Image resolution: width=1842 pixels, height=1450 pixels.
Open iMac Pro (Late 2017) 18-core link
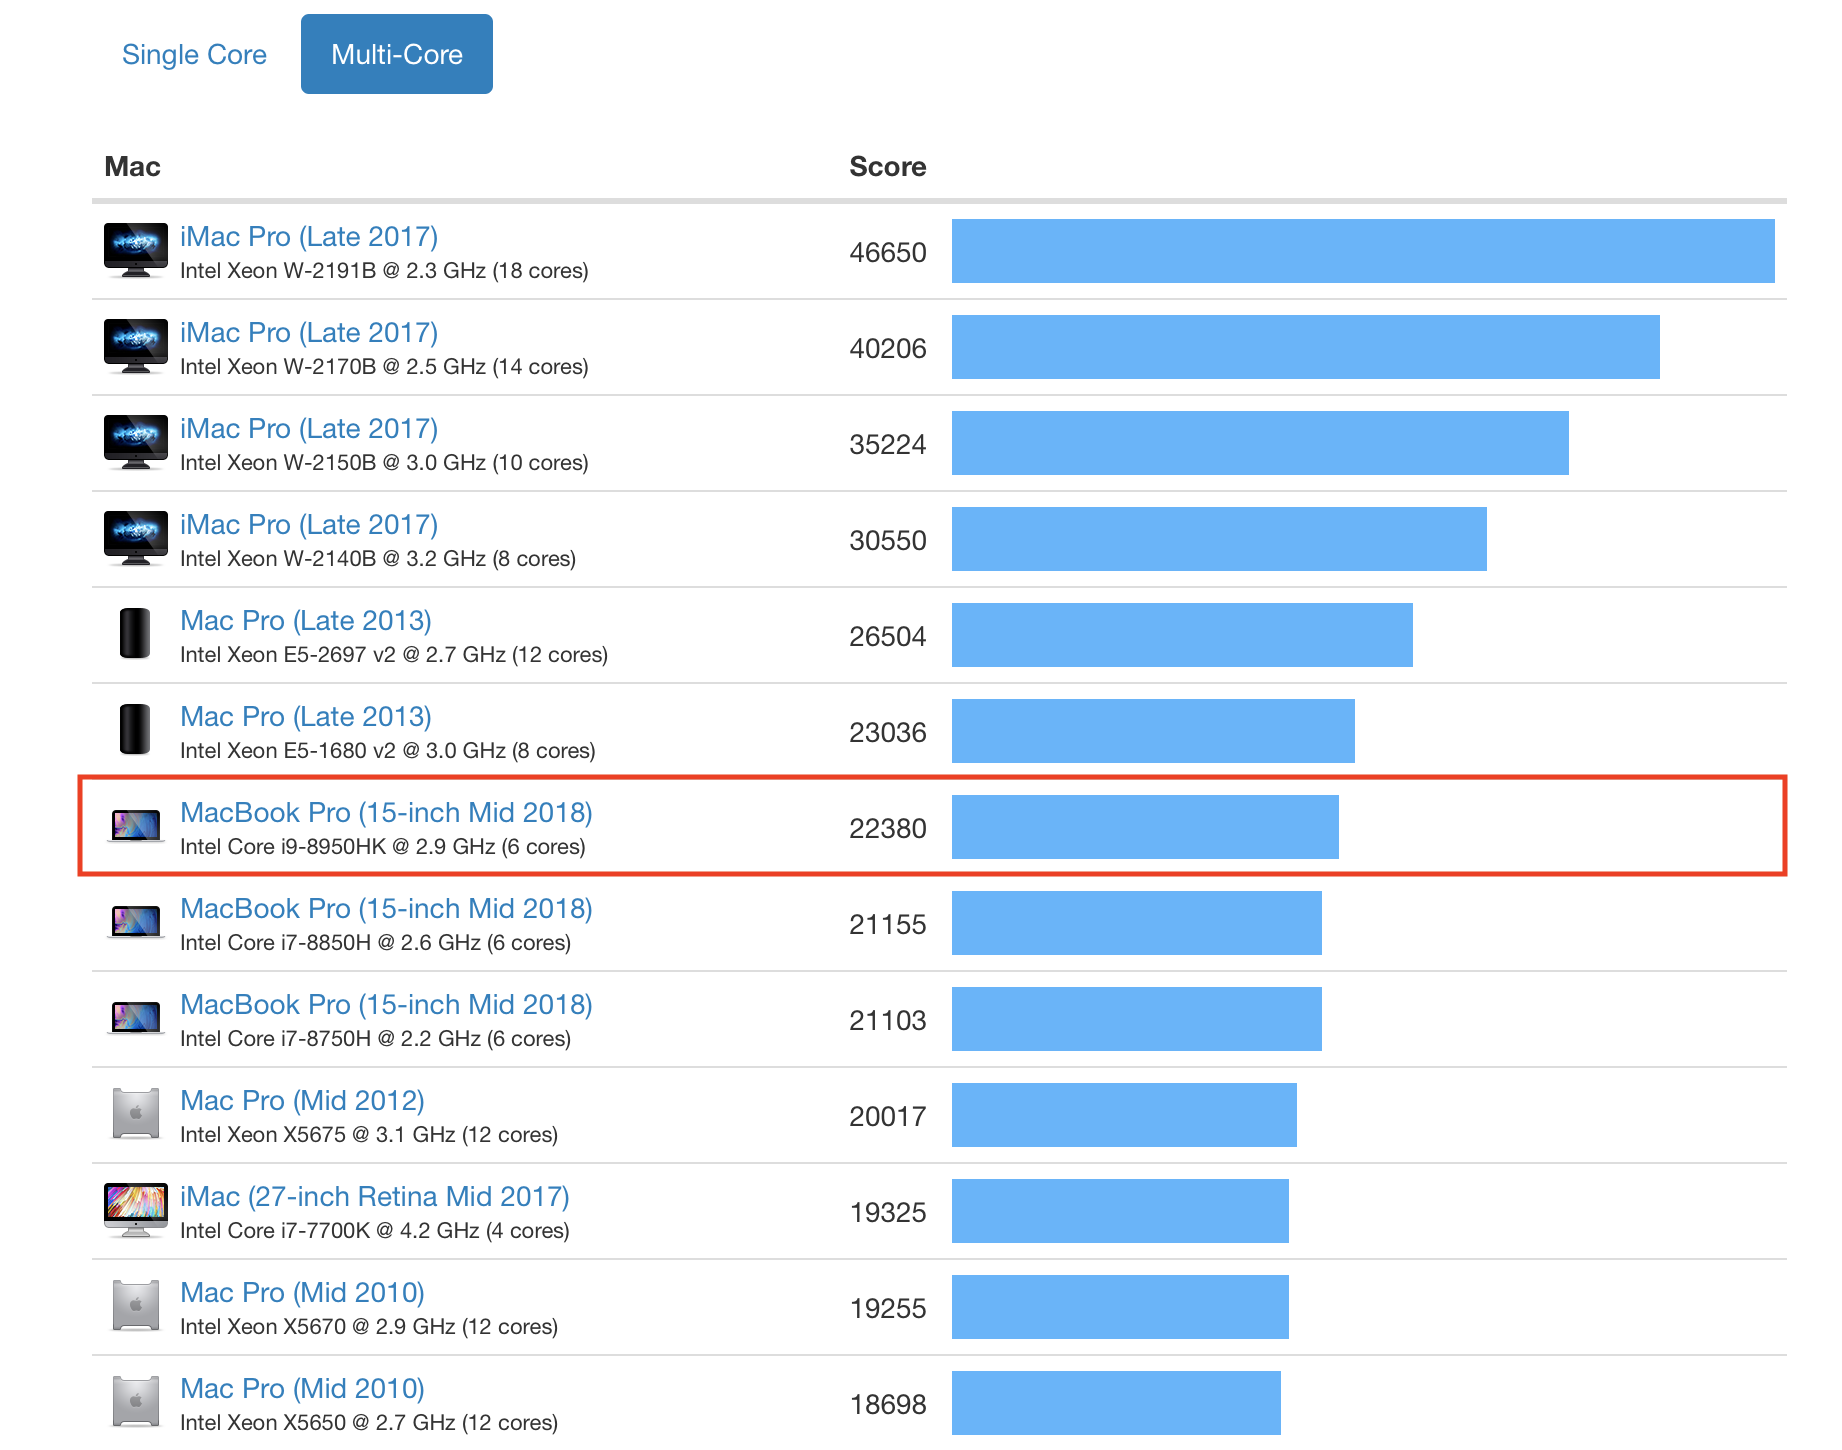pyautogui.click(x=309, y=236)
